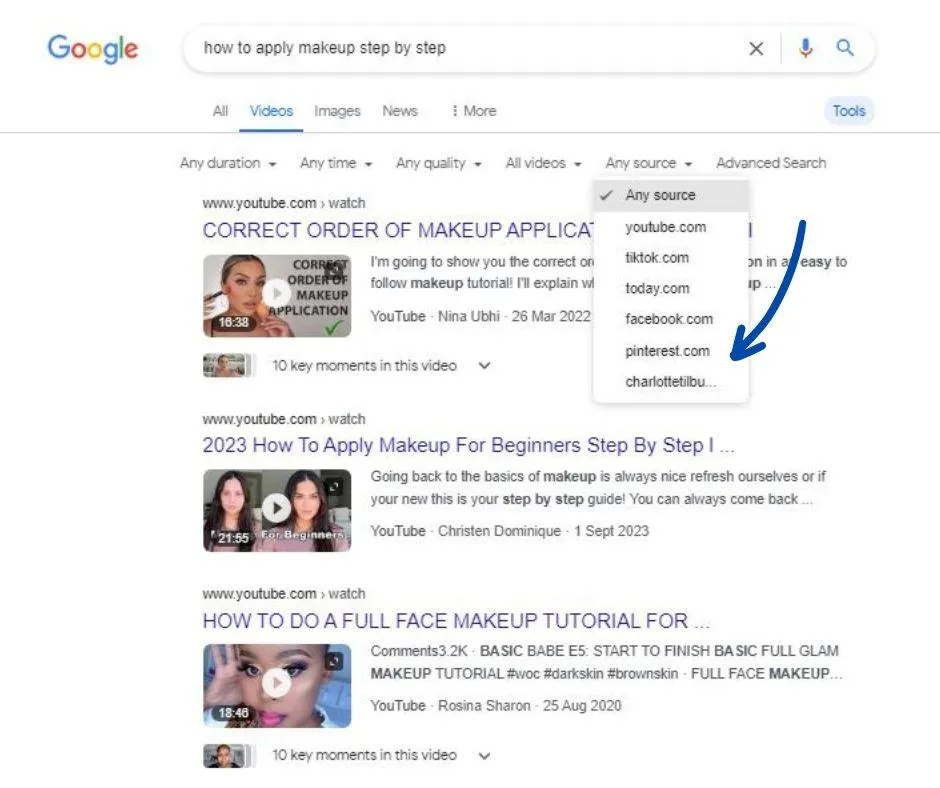Screen dimensions: 940x788
Task: Filter source by today.com
Action: tap(671, 288)
